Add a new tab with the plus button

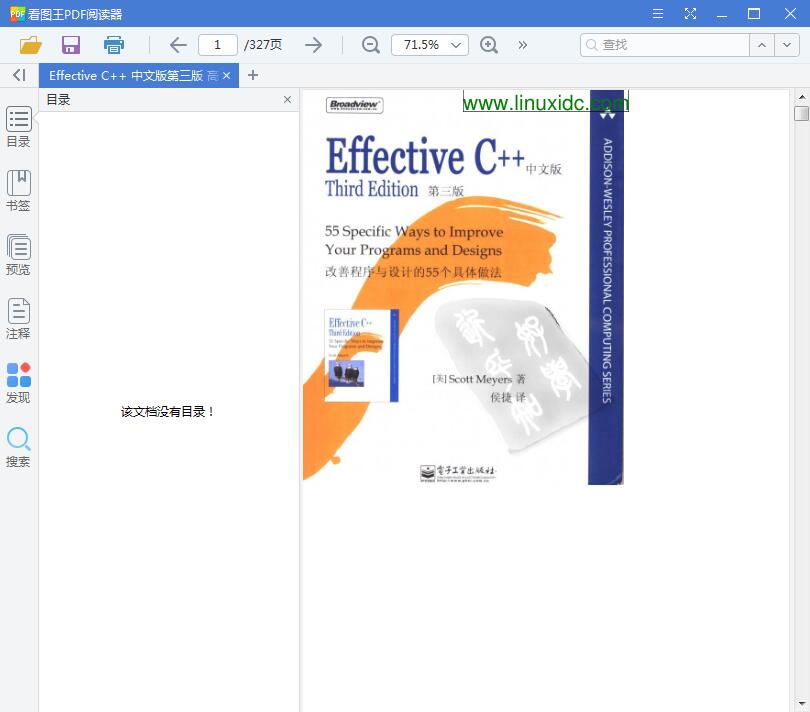pos(253,75)
